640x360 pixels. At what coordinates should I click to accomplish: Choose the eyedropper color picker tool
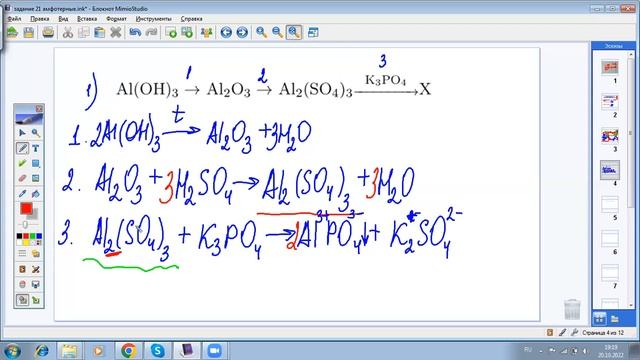pyautogui.click(x=22, y=193)
